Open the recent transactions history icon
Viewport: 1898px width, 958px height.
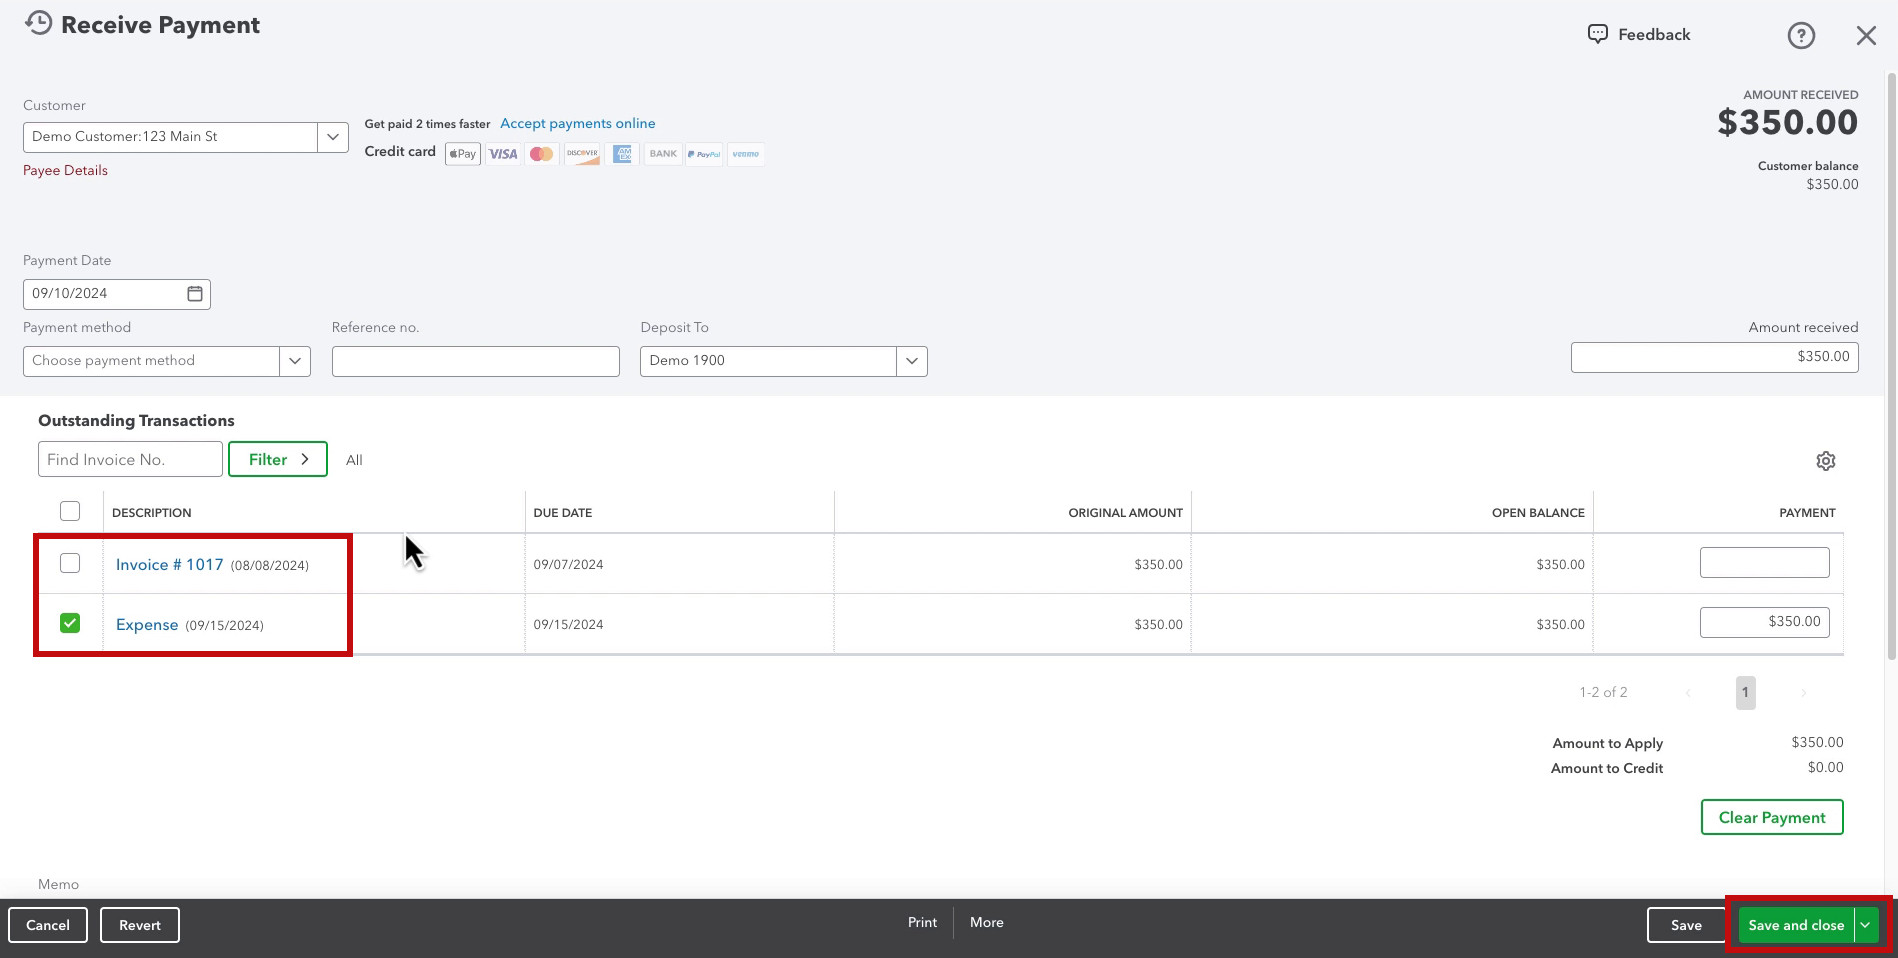click(38, 24)
